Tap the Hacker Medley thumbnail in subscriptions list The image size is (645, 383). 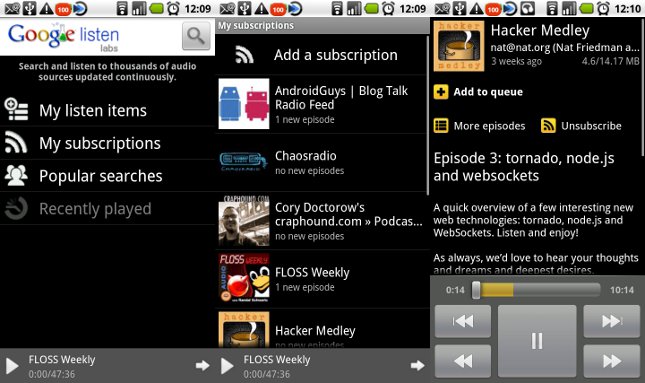coord(244,330)
